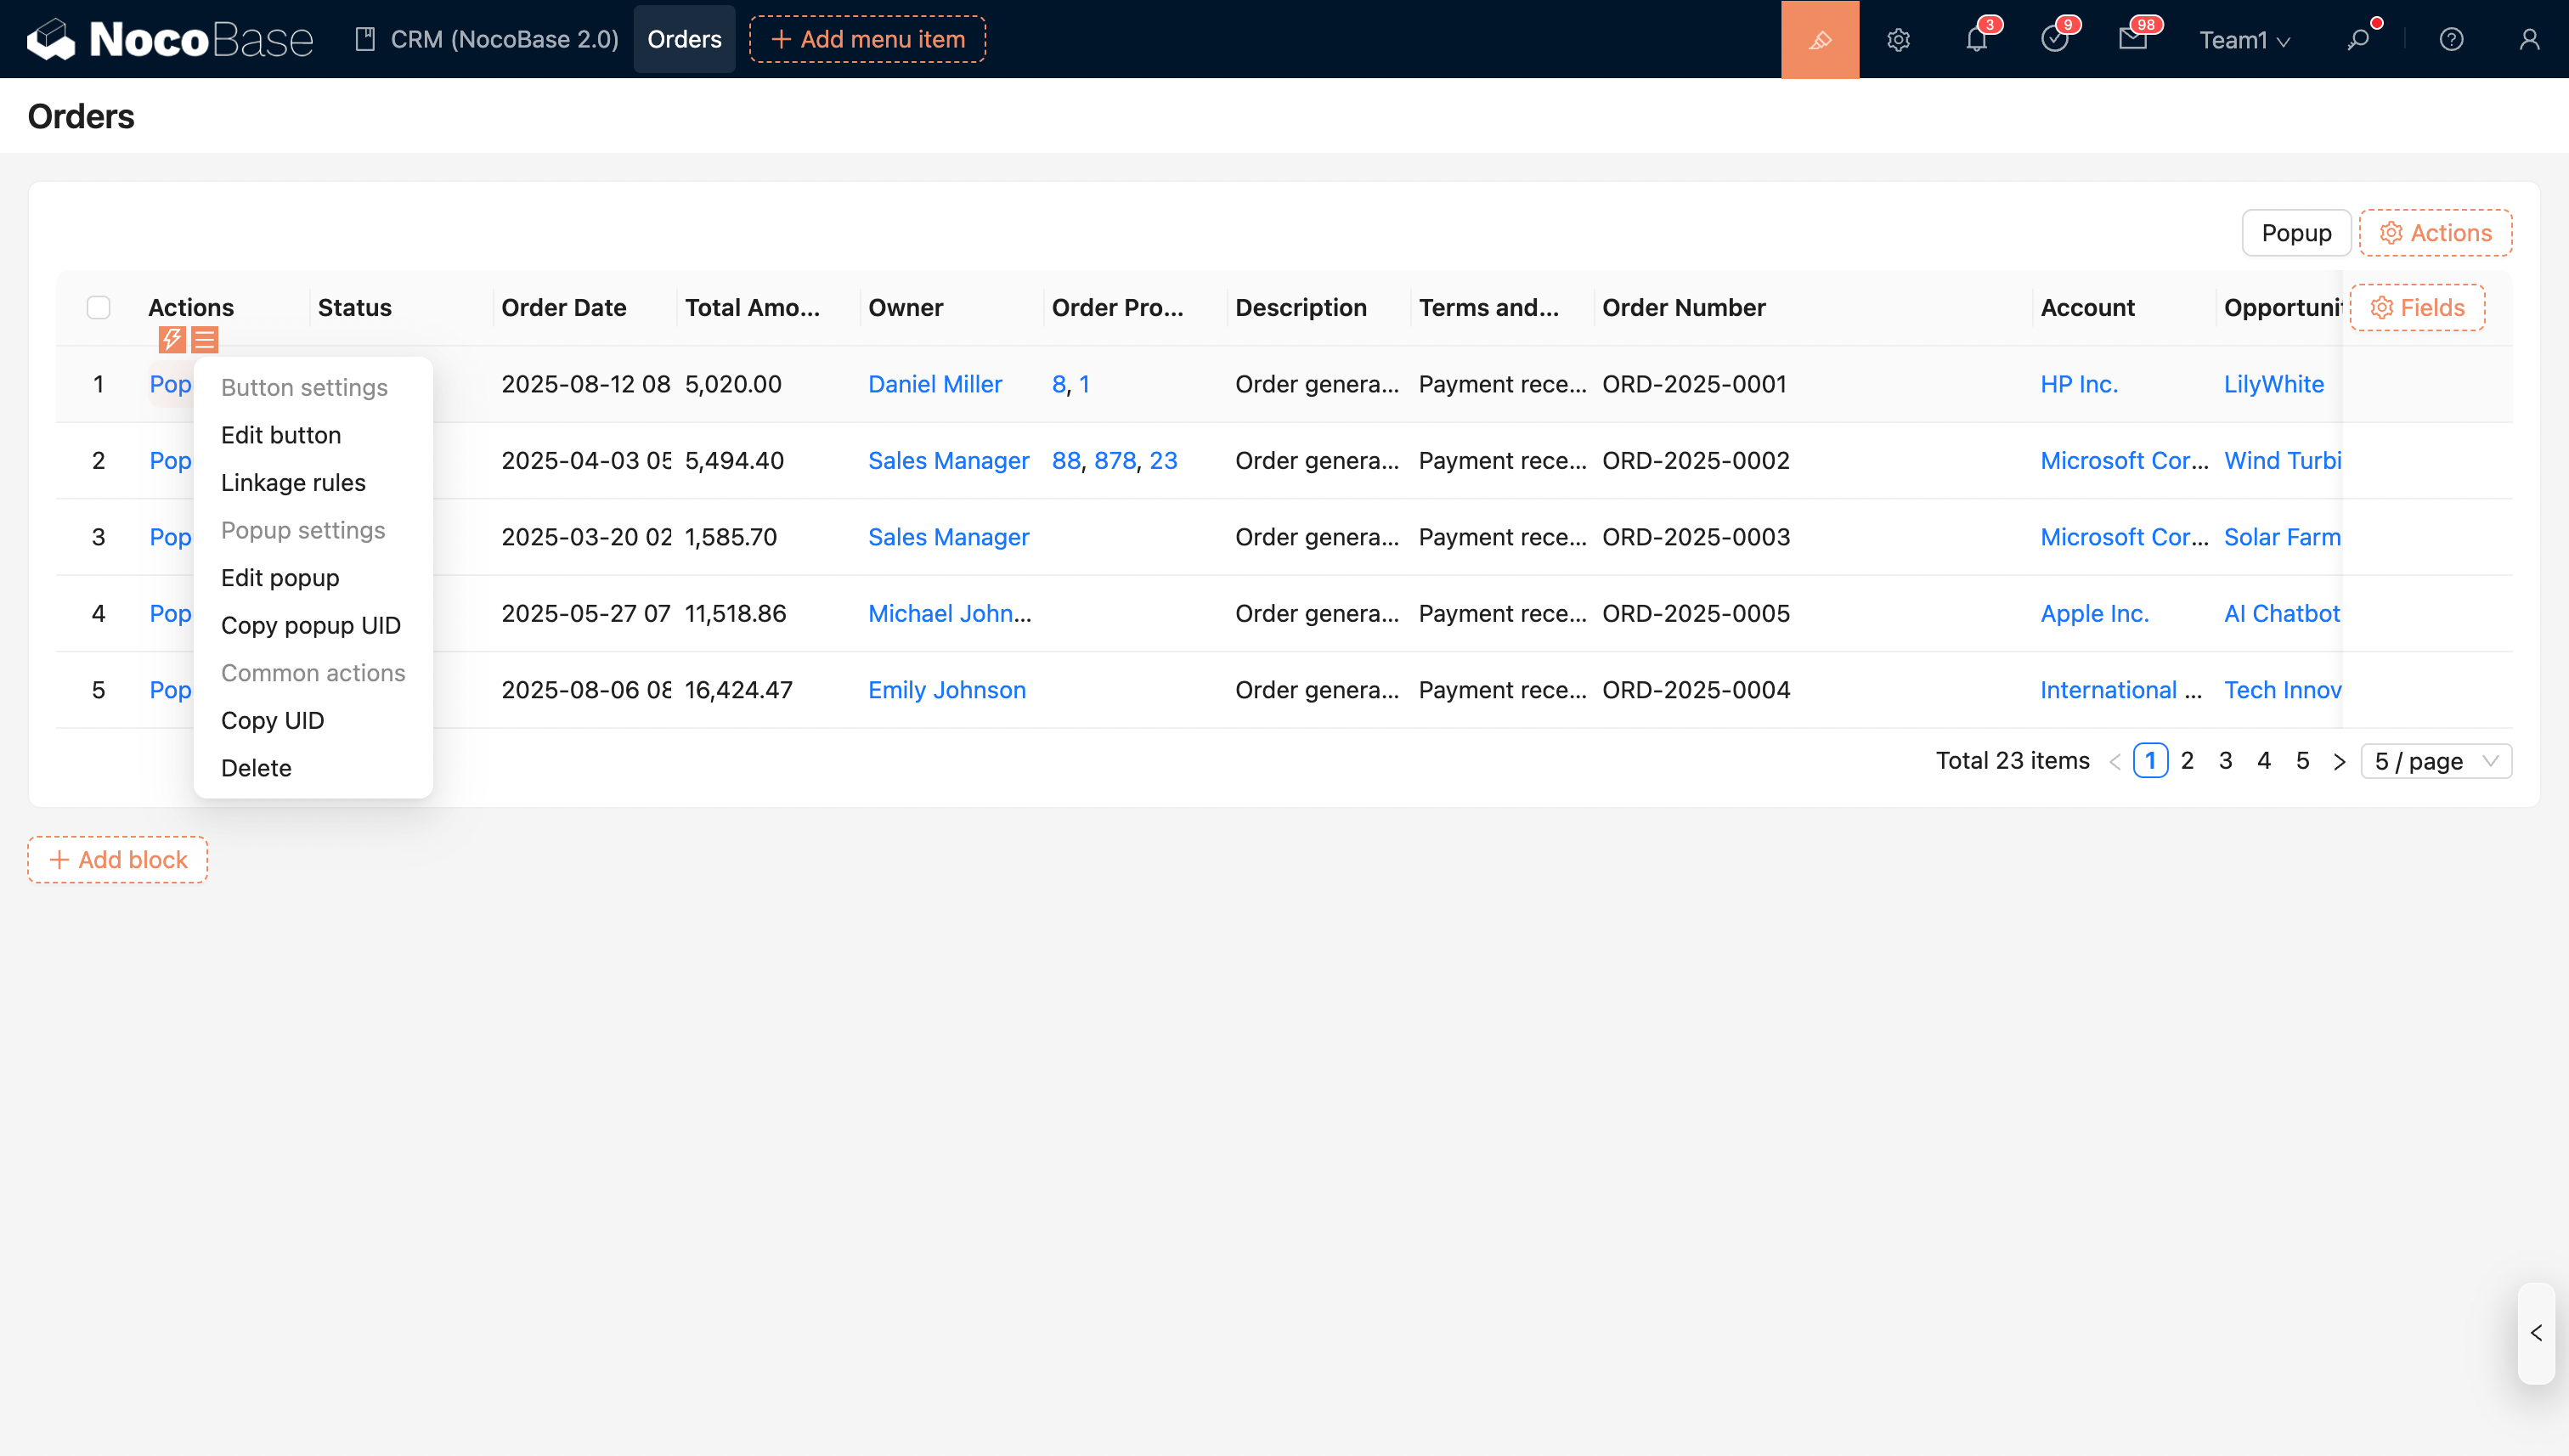2569x1456 pixels.
Task: Expand the Team1 role dropdown
Action: (x=2244, y=39)
